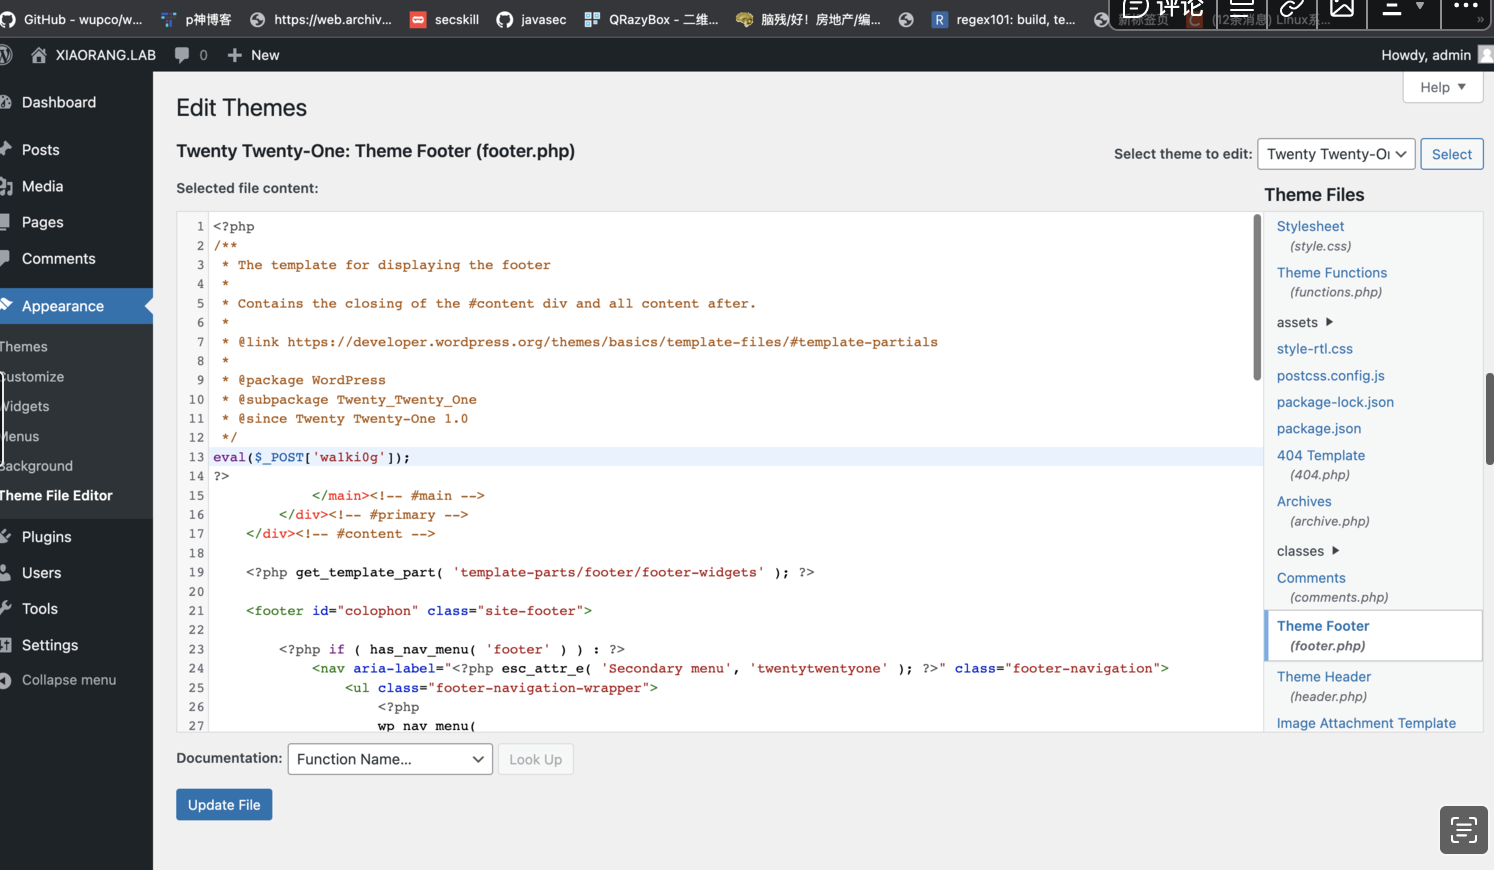
Task: Open the Select theme to edit dropdown
Action: coord(1336,154)
